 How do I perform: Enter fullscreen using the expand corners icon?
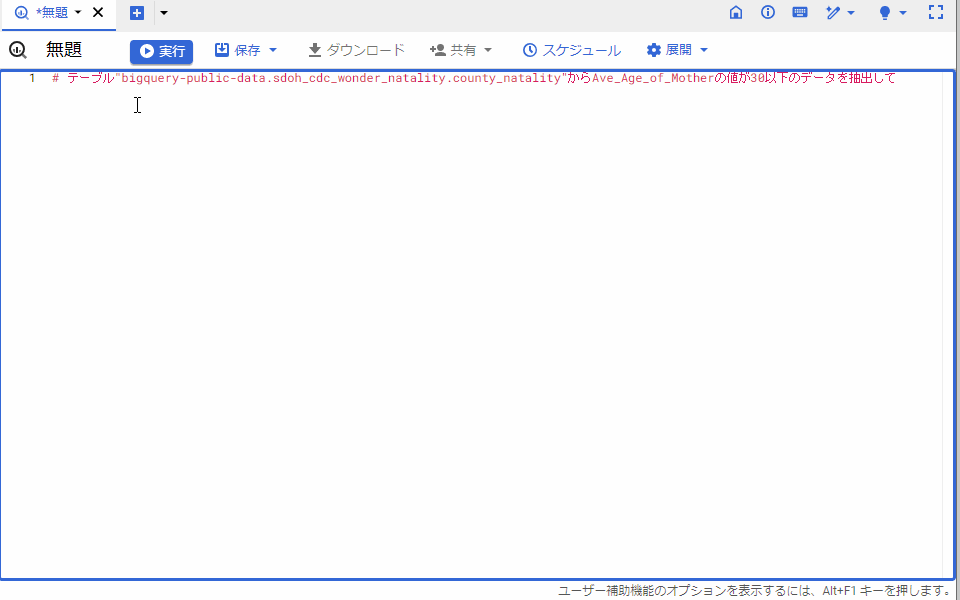936,13
